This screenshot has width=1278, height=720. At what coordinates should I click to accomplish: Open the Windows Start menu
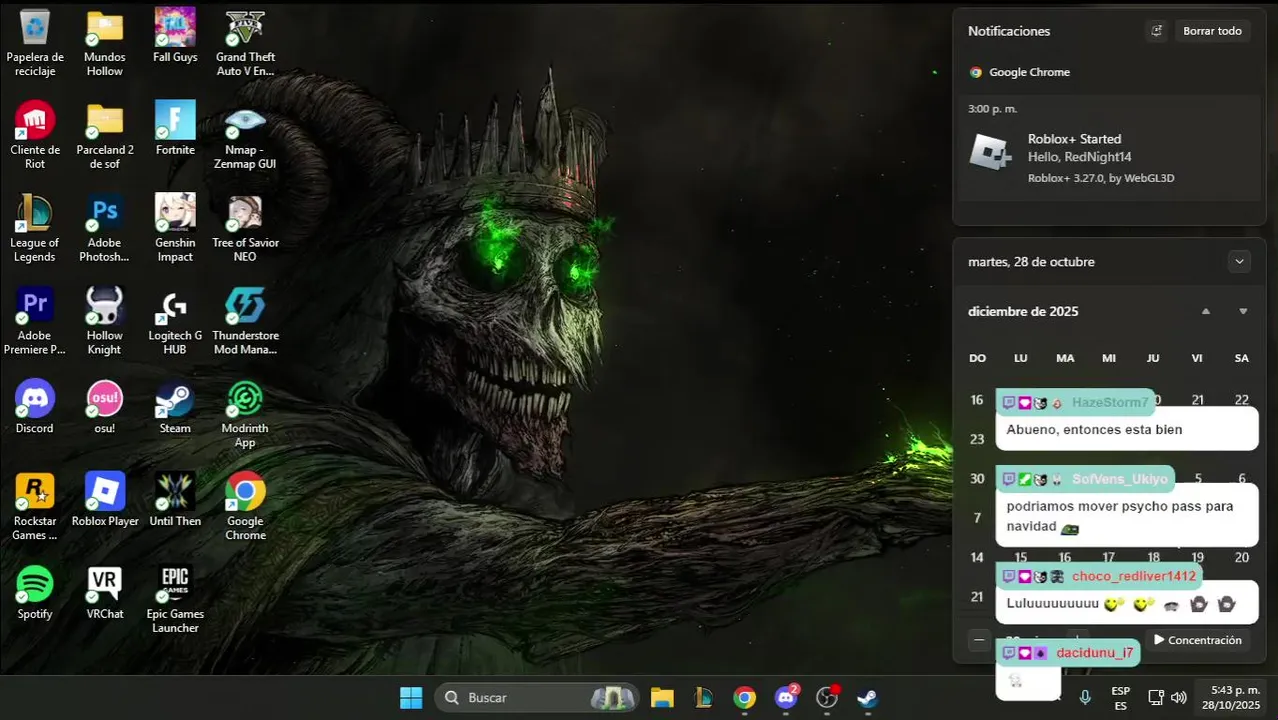[x=411, y=698]
